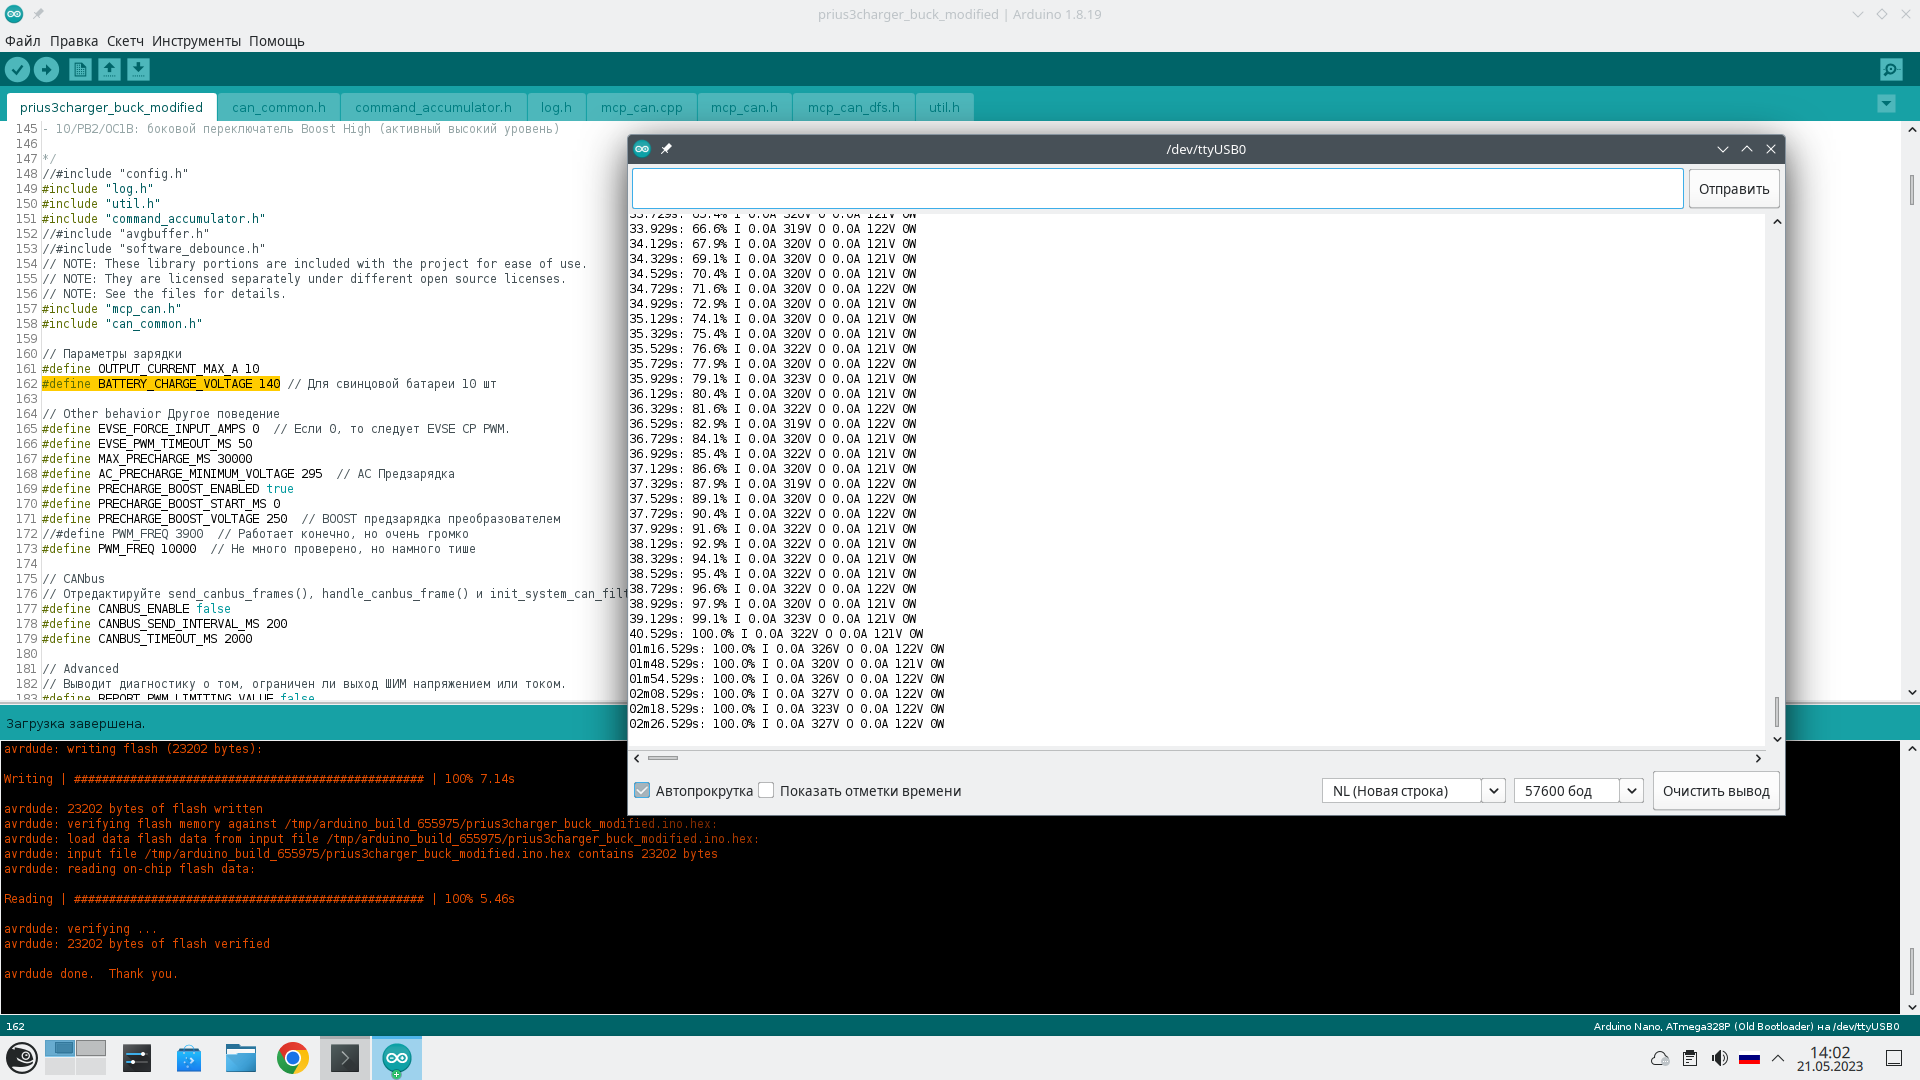Open the Инструменты menu

click(196, 41)
